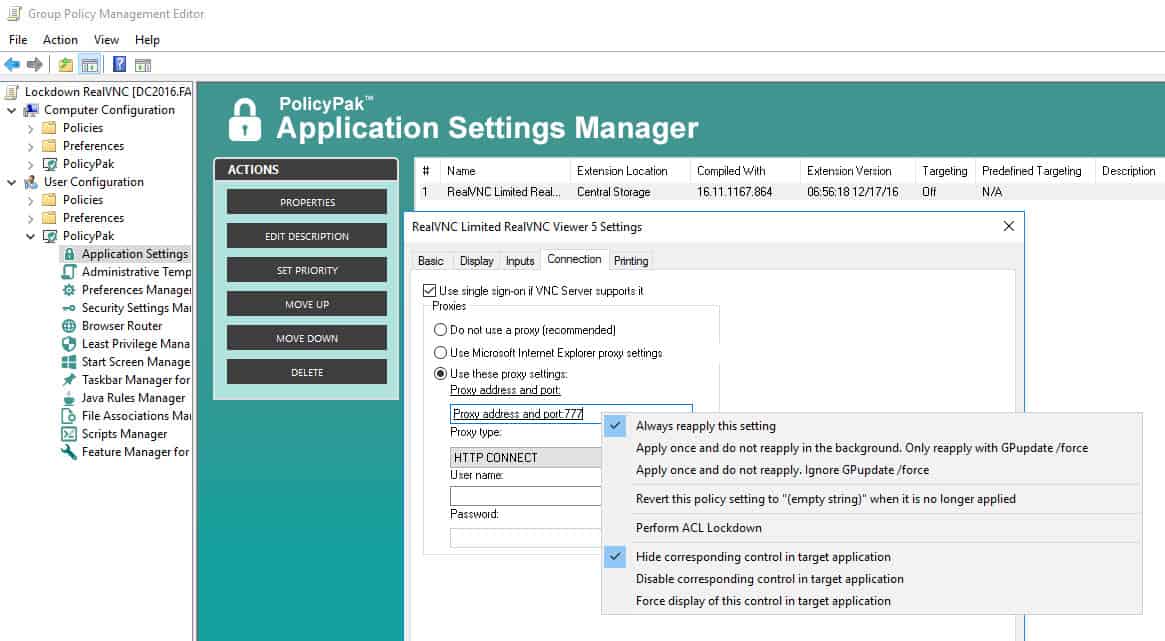Choose Disable corresponding control in target application

pos(871,579)
